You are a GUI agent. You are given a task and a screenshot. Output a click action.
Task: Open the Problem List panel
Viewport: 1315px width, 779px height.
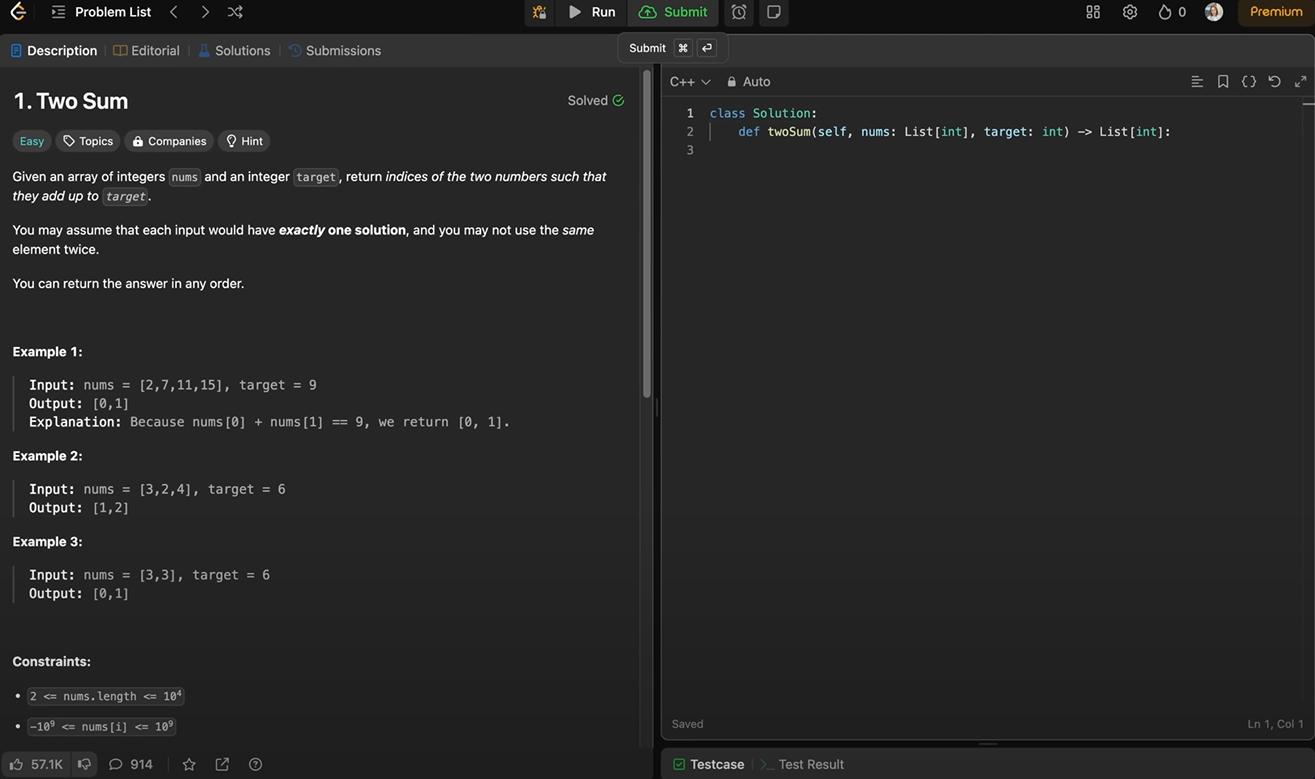(102, 12)
